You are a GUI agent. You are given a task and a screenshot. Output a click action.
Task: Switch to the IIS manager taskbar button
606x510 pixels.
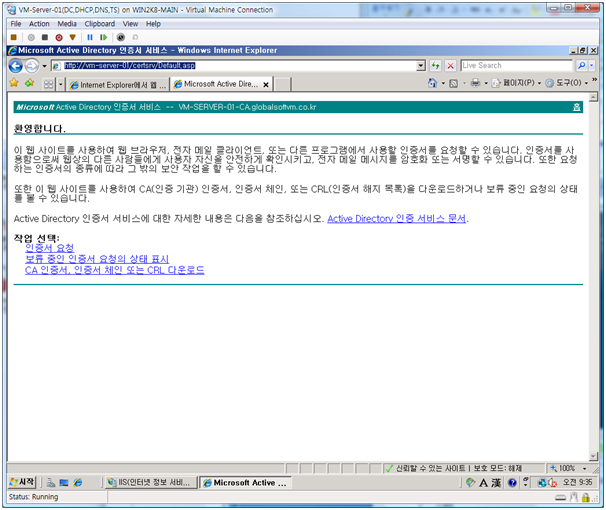150,483
